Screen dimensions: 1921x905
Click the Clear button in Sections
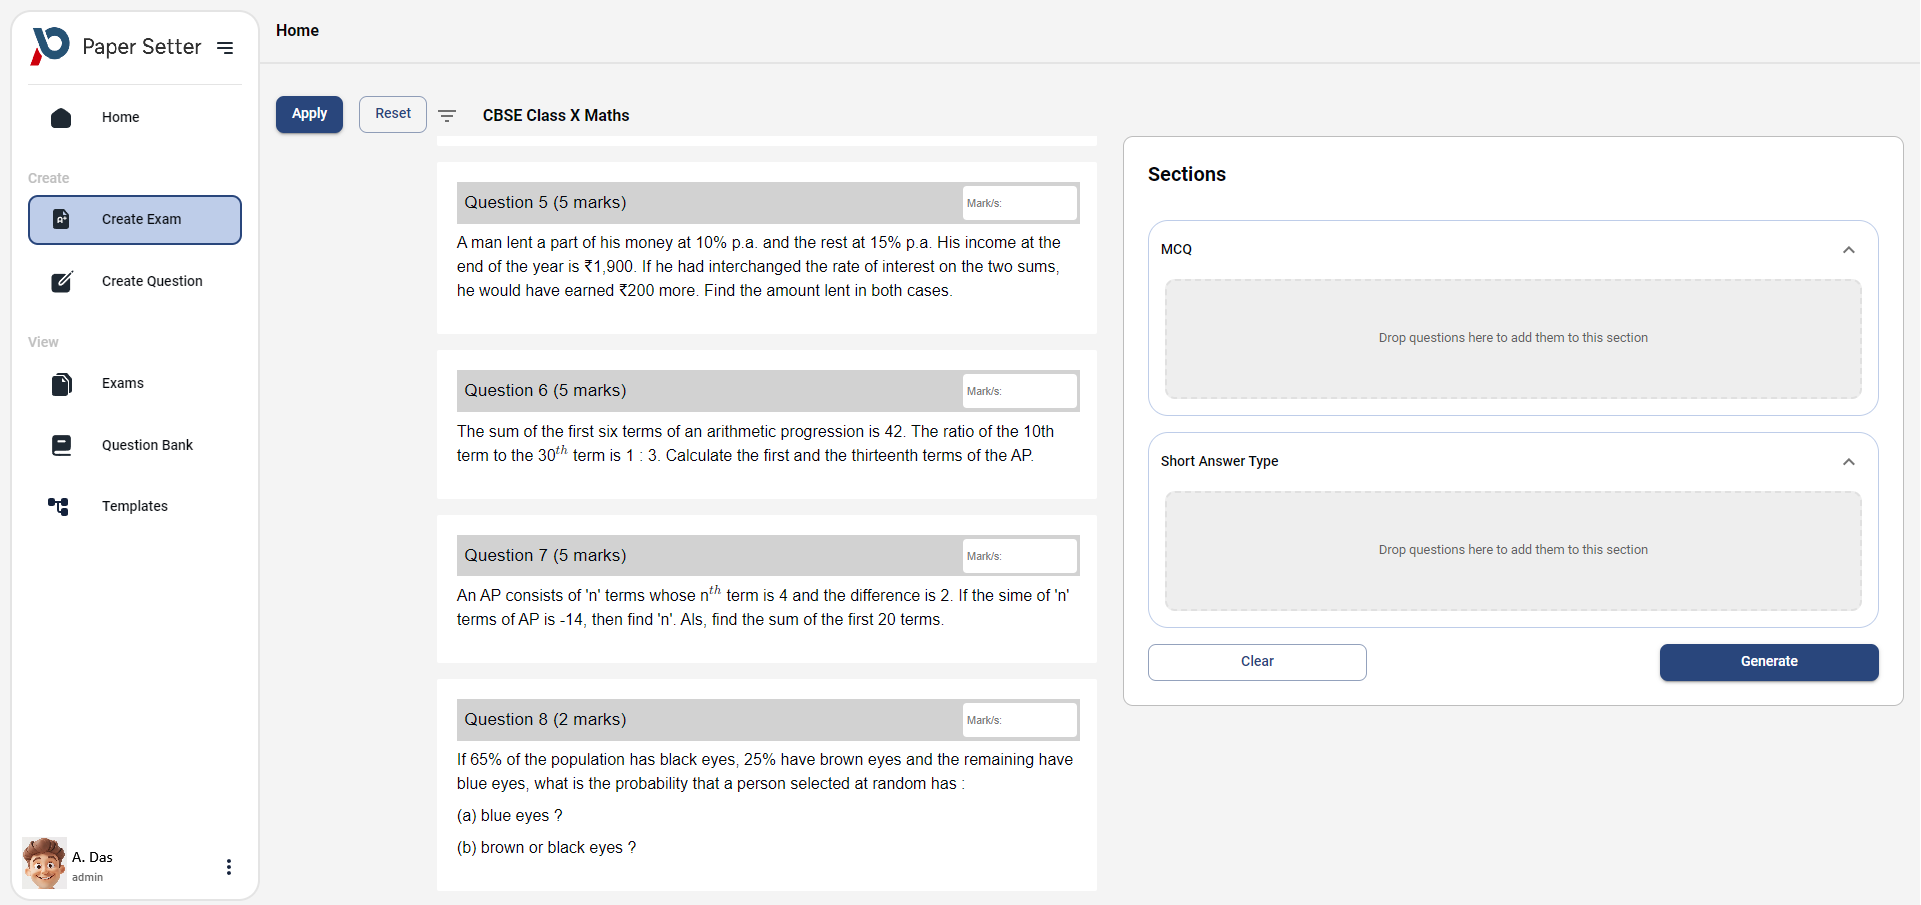click(x=1257, y=662)
